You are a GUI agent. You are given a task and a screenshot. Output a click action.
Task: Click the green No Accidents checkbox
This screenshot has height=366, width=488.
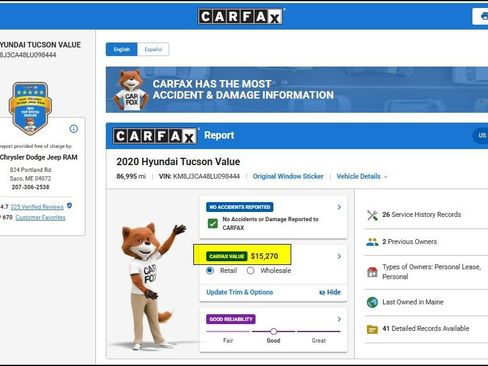click(212, 223)
